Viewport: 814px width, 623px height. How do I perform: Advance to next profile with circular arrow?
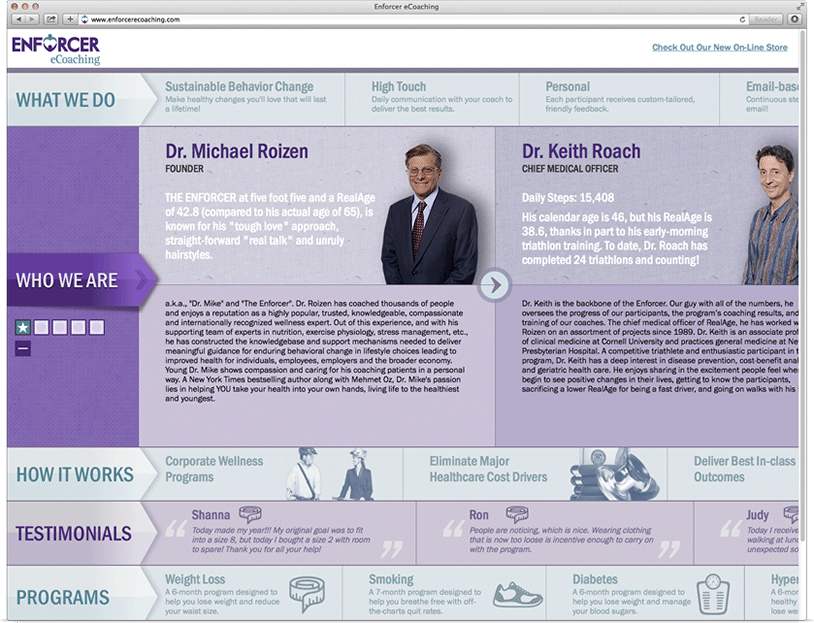494,285
